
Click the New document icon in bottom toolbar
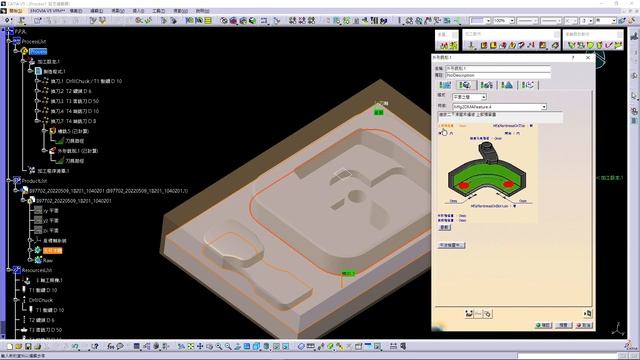(x=9, y=347)
